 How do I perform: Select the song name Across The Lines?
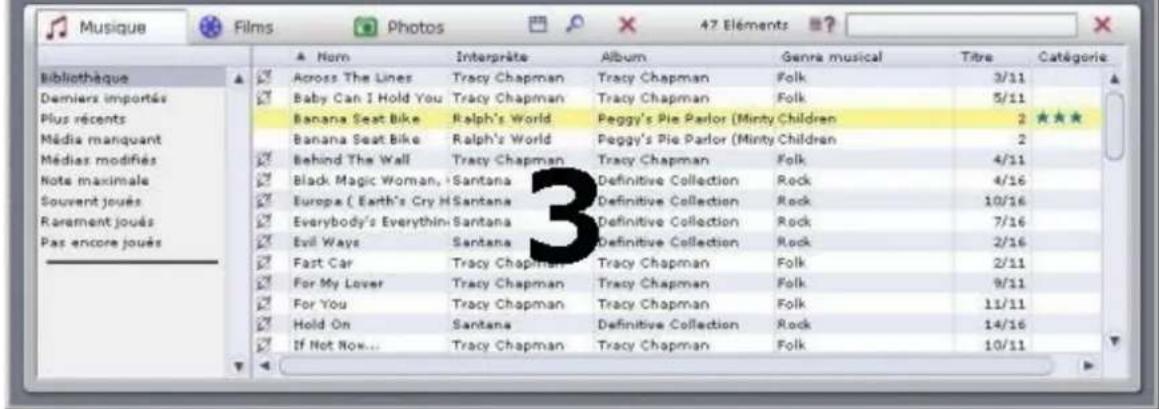point(353,77)
